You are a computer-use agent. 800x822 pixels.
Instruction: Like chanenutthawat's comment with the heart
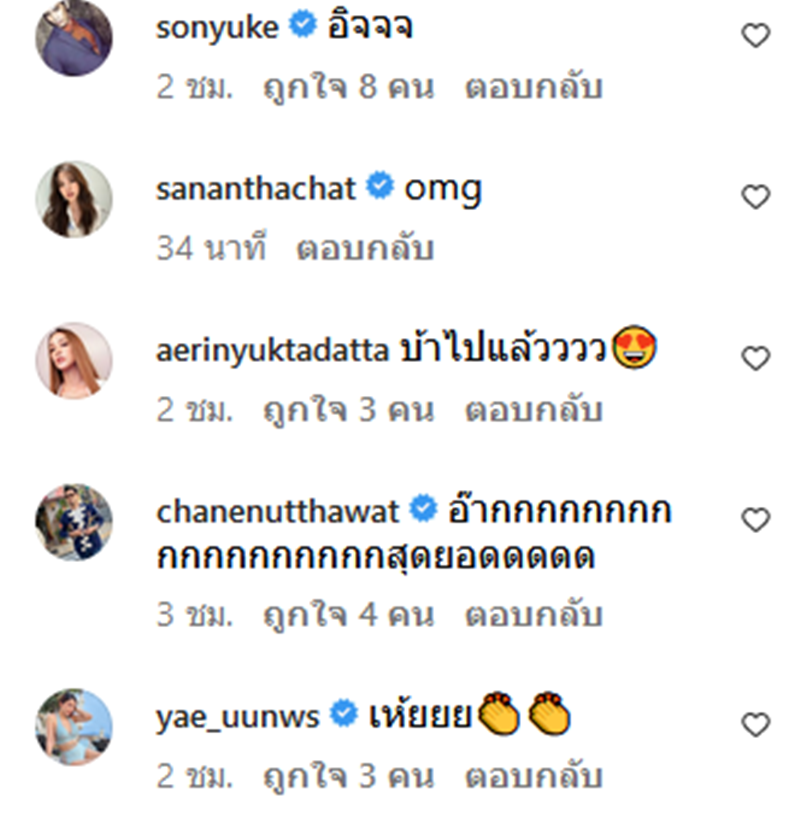pyautogui.click(x=755, y=520)
